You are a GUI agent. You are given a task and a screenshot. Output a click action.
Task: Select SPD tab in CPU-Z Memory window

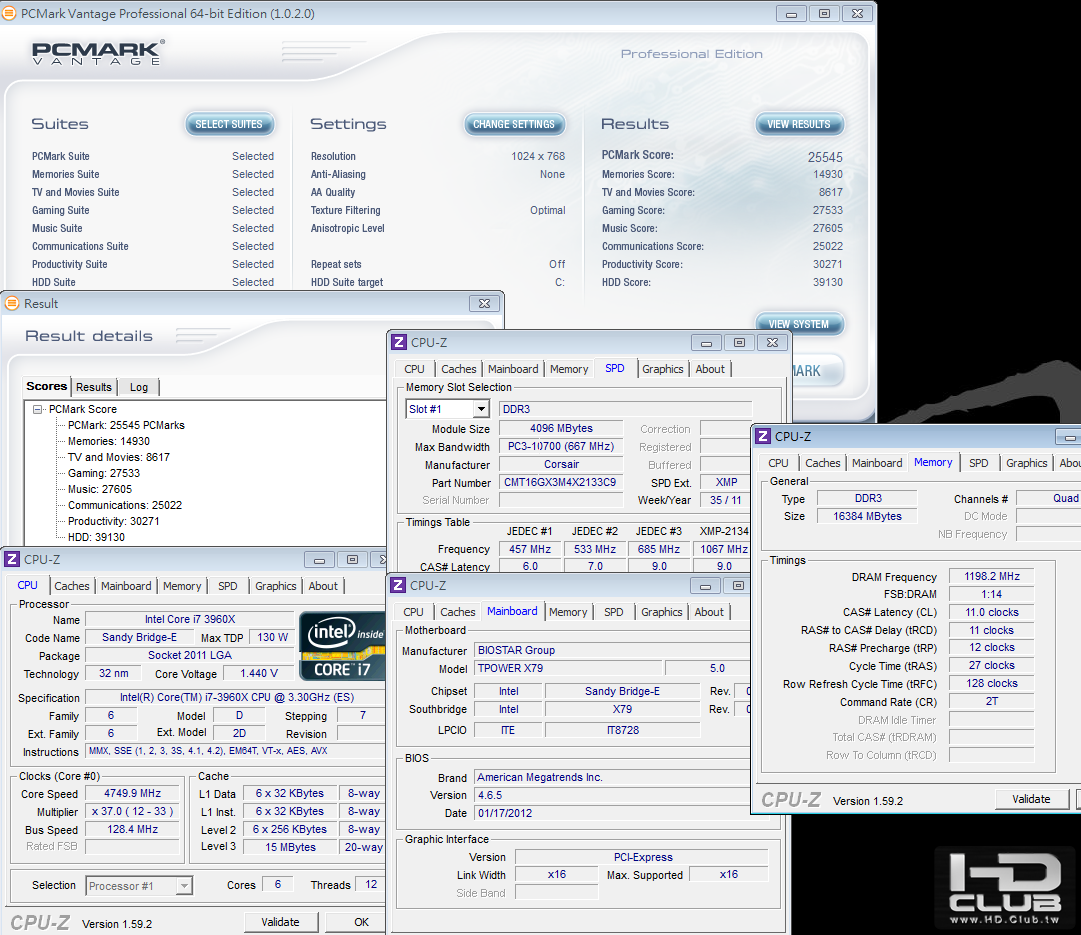tap(978, 463)
